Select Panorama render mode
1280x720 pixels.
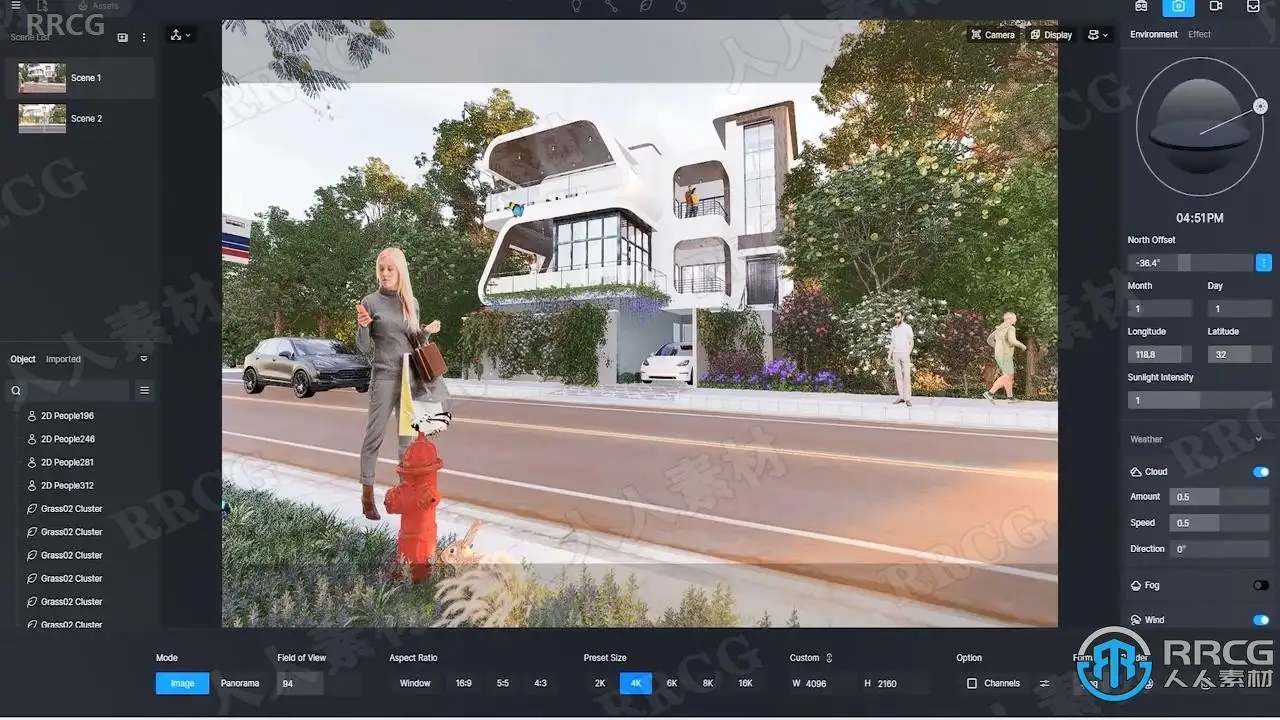pyautogui.click(x=240, y=684)
